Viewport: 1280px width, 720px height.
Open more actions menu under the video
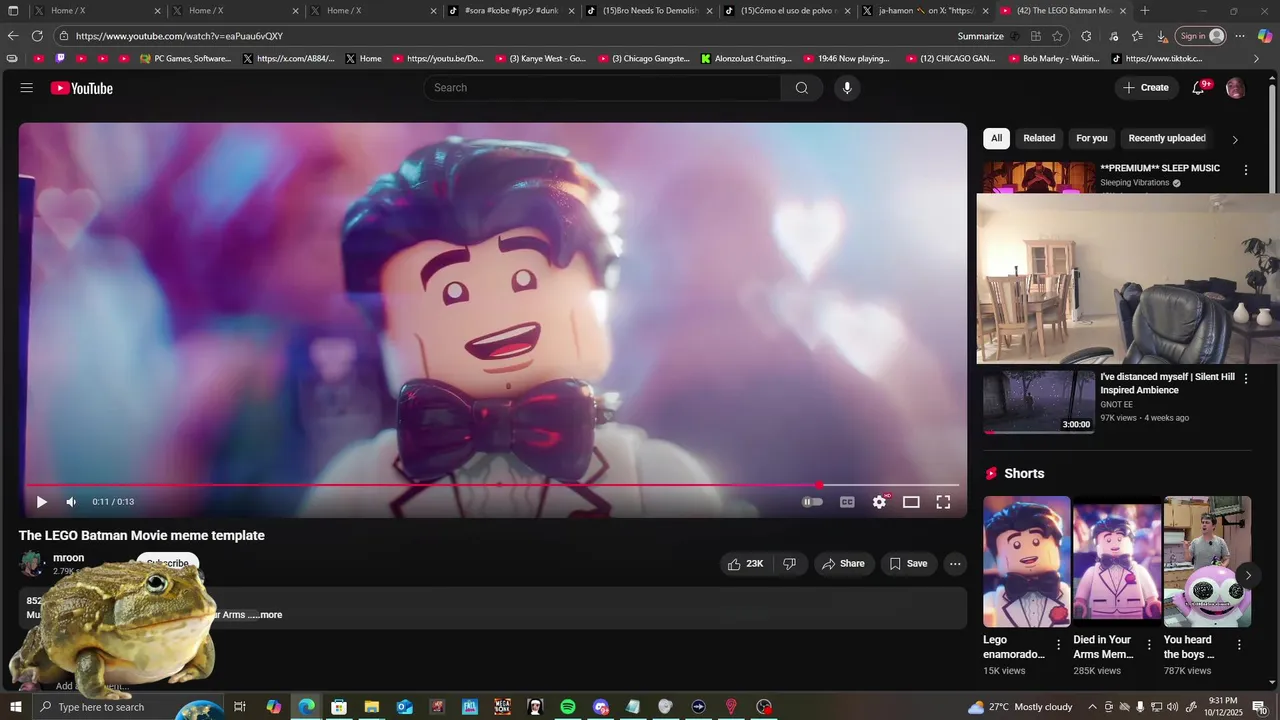coord(955,564)
